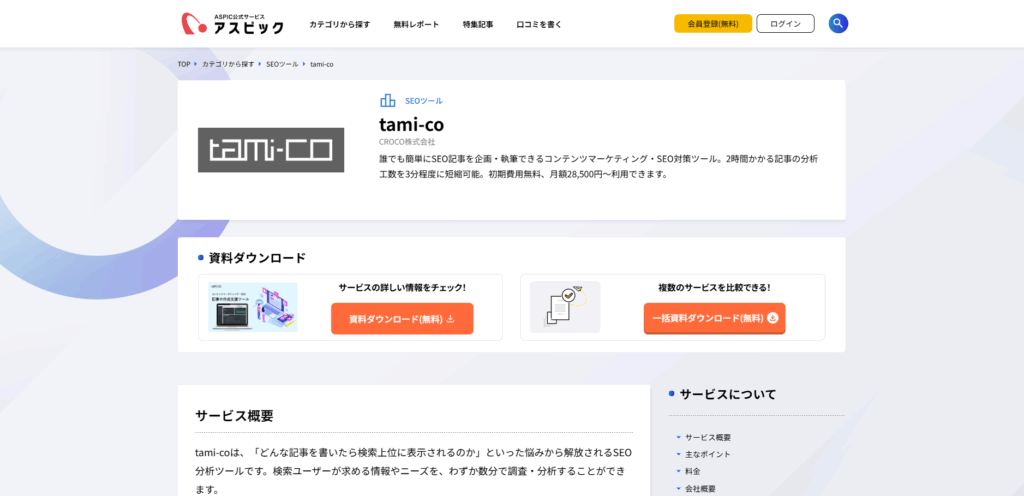1024x496 pixels.
Task: Open SEOツール breadcrumb link
Action: pyautogui.click(x=282, y=64)
